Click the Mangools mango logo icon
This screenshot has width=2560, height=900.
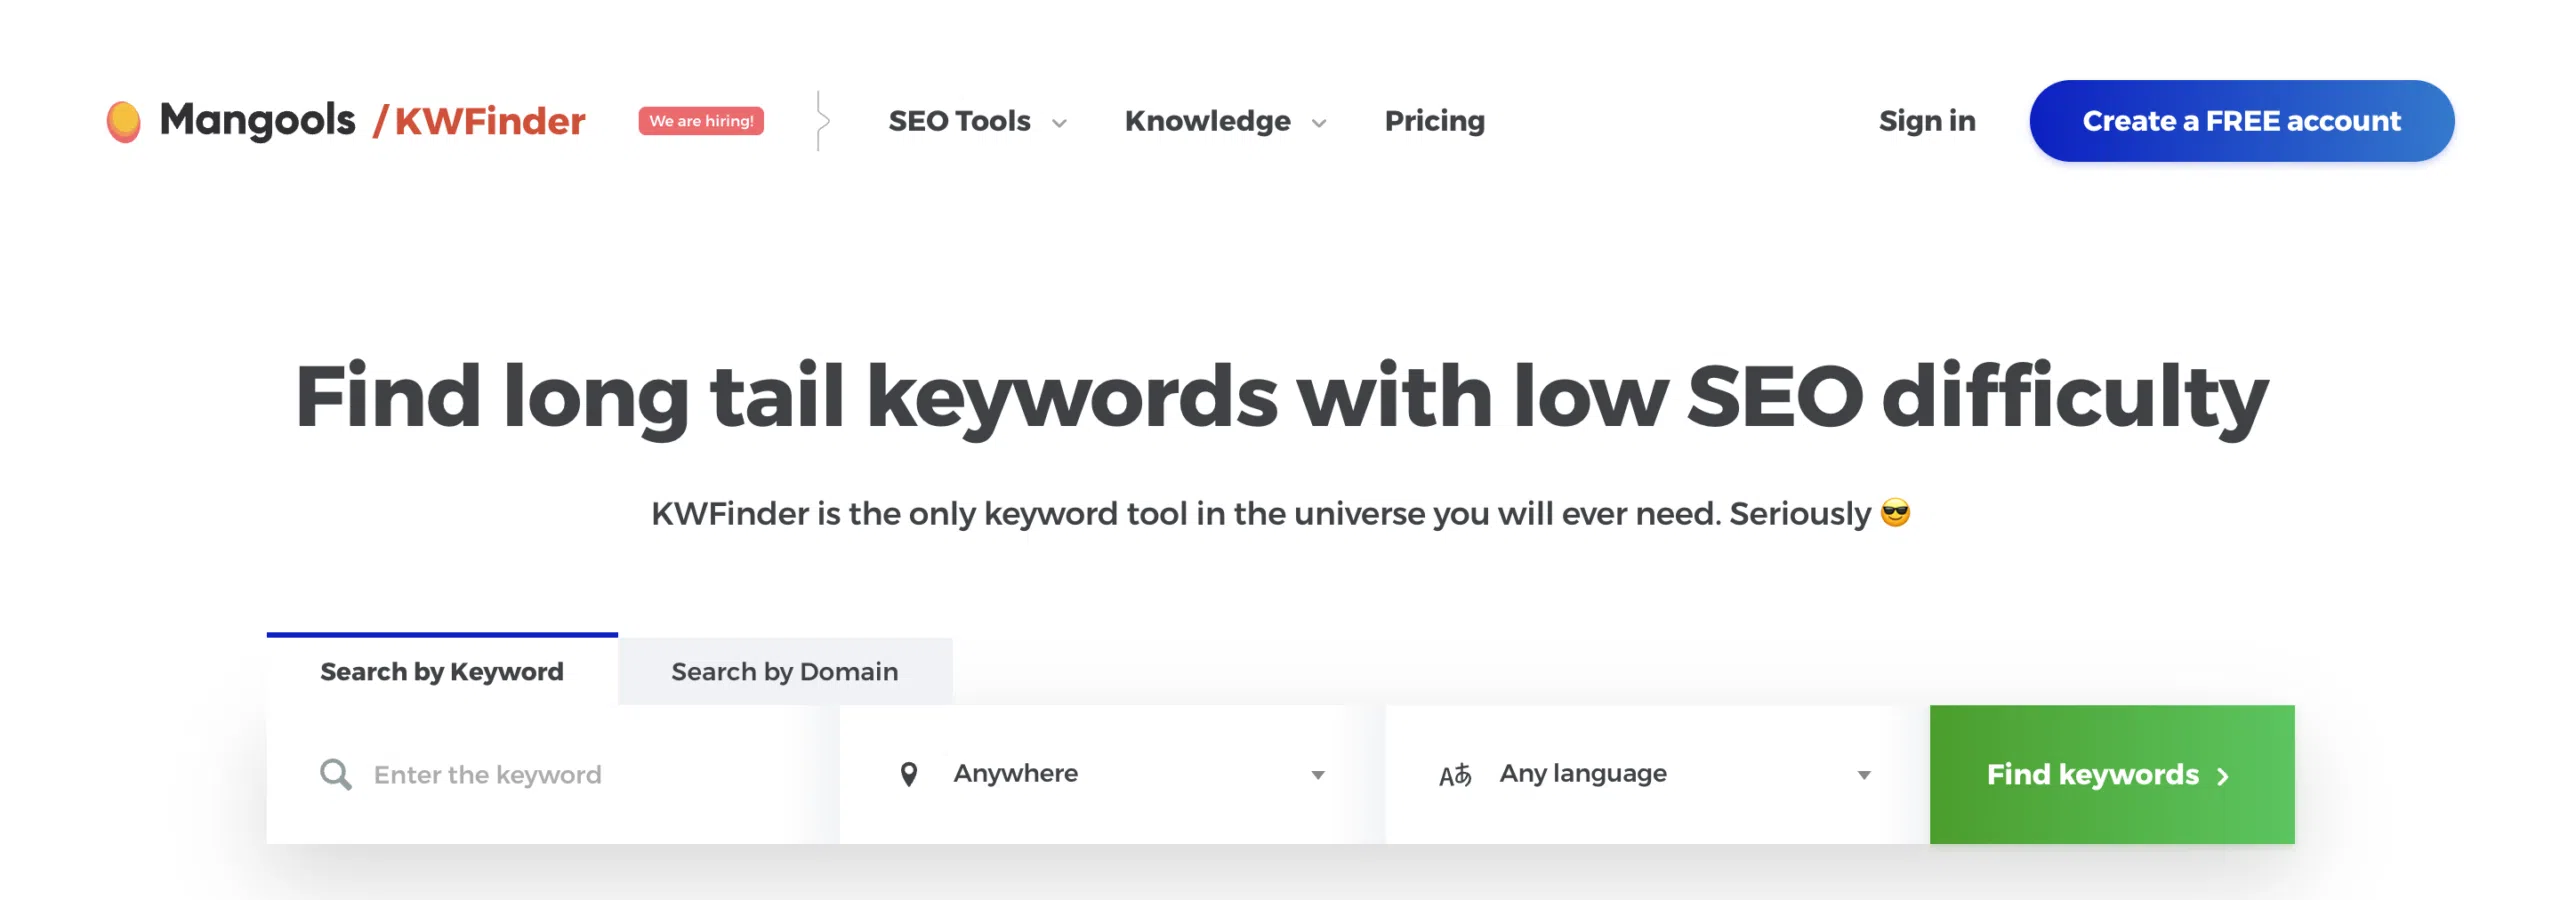click(x=124, y=121)
